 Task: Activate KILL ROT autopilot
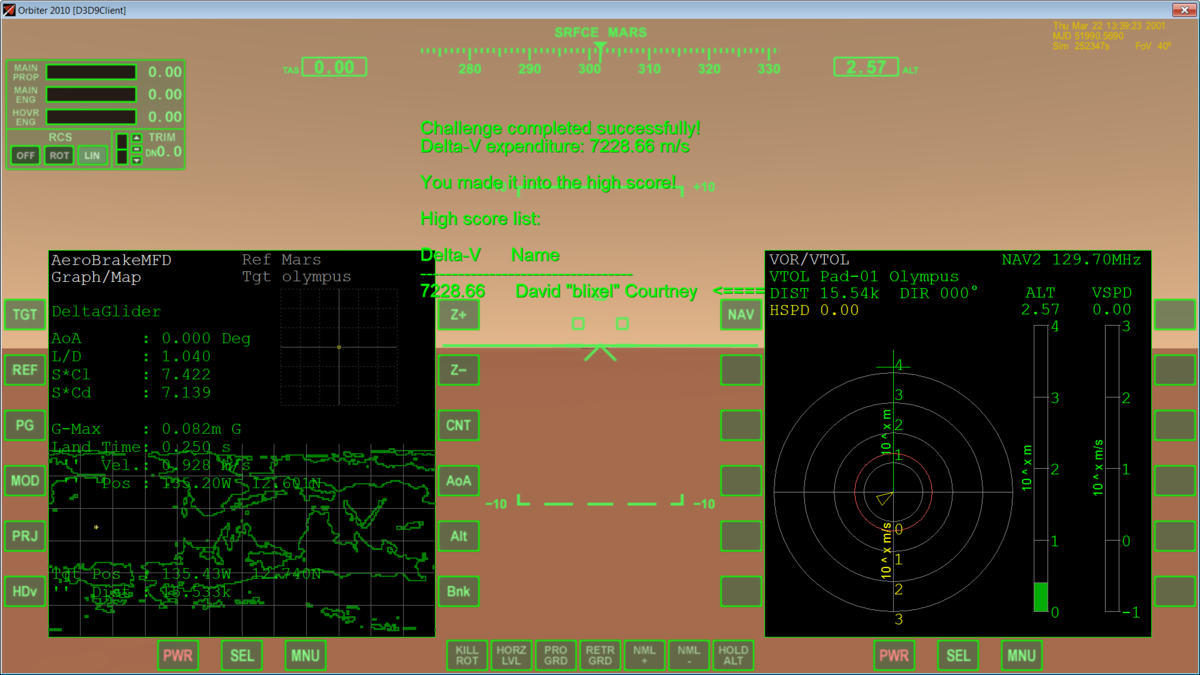click(x=467, y=655)
